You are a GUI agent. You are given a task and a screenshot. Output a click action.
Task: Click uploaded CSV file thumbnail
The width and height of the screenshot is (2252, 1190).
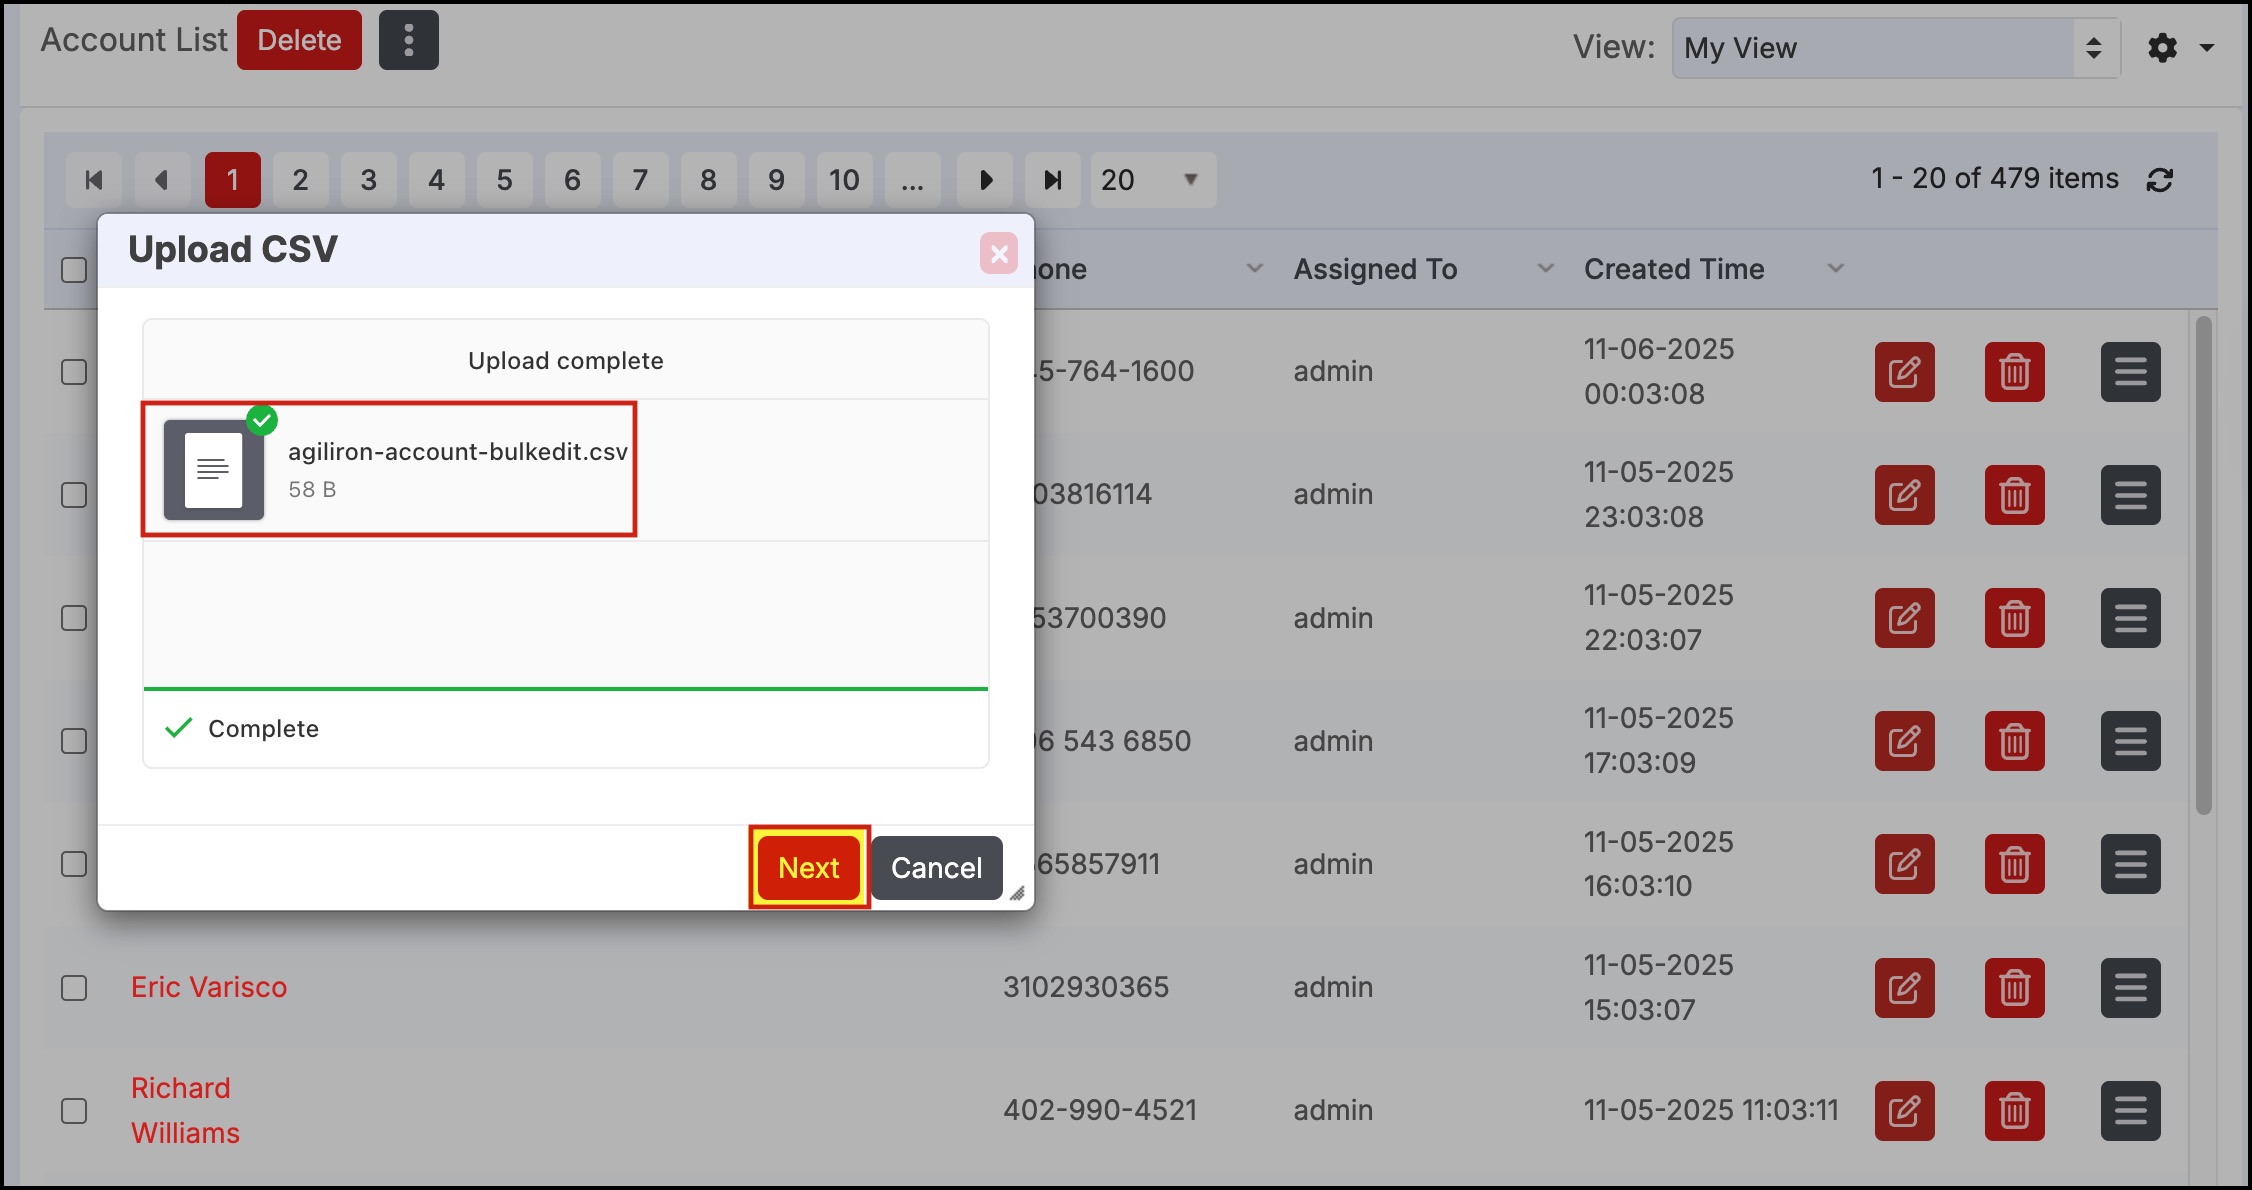click(x=213, y=469)
